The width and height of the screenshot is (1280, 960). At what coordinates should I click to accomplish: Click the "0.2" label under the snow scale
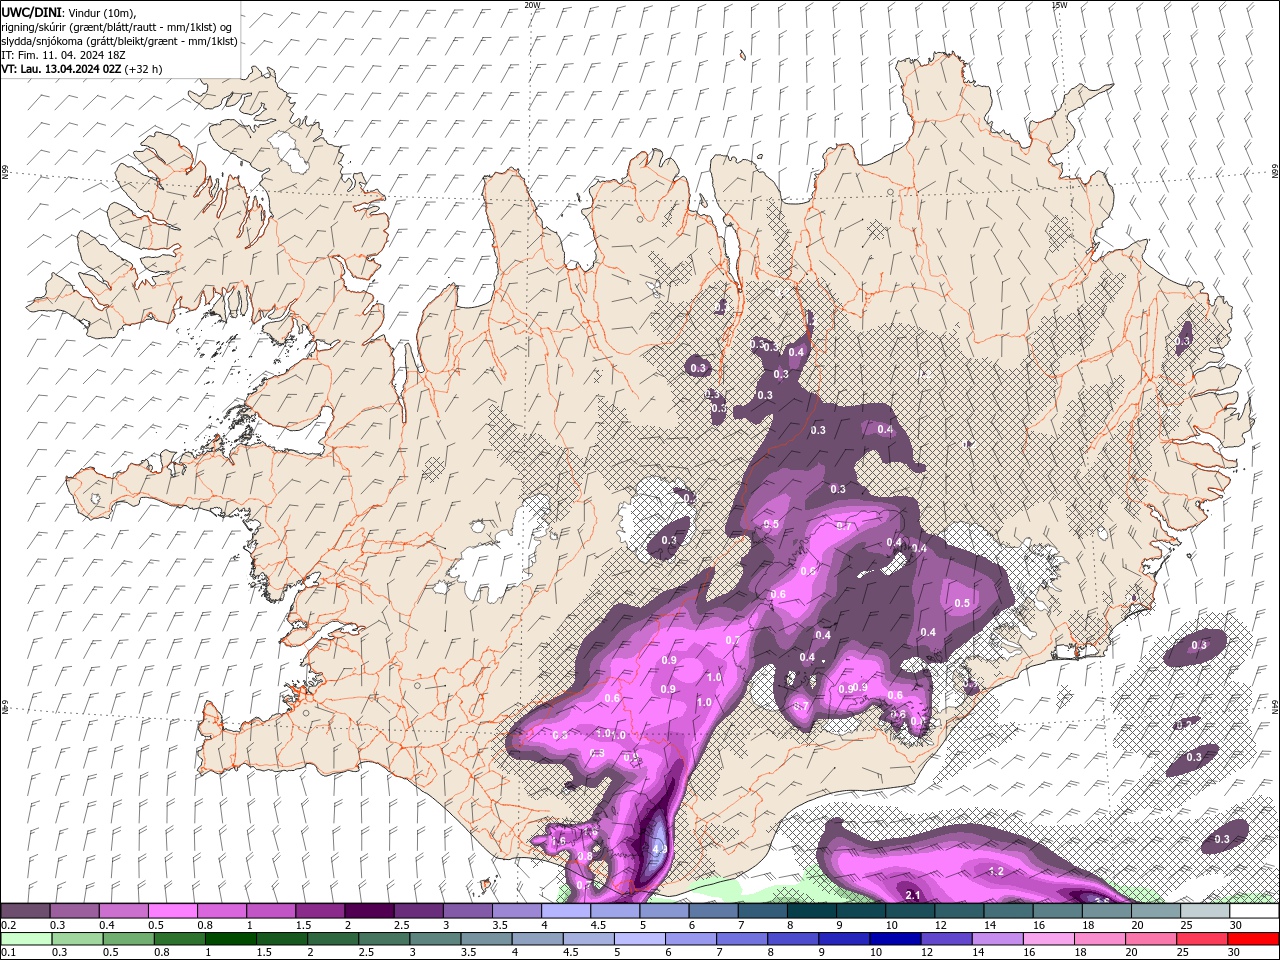tap(9, 926)
